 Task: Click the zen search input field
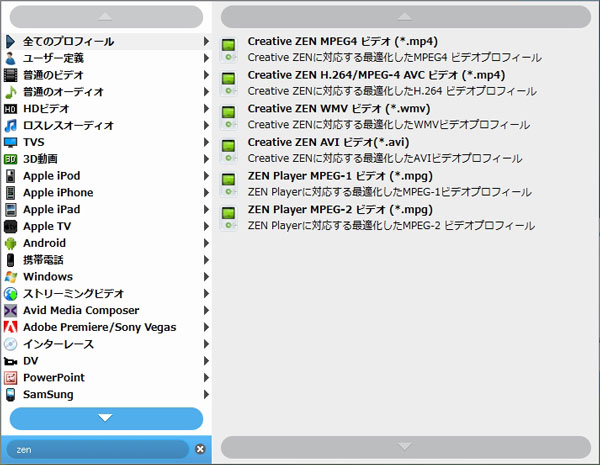[x=98, y=449]
